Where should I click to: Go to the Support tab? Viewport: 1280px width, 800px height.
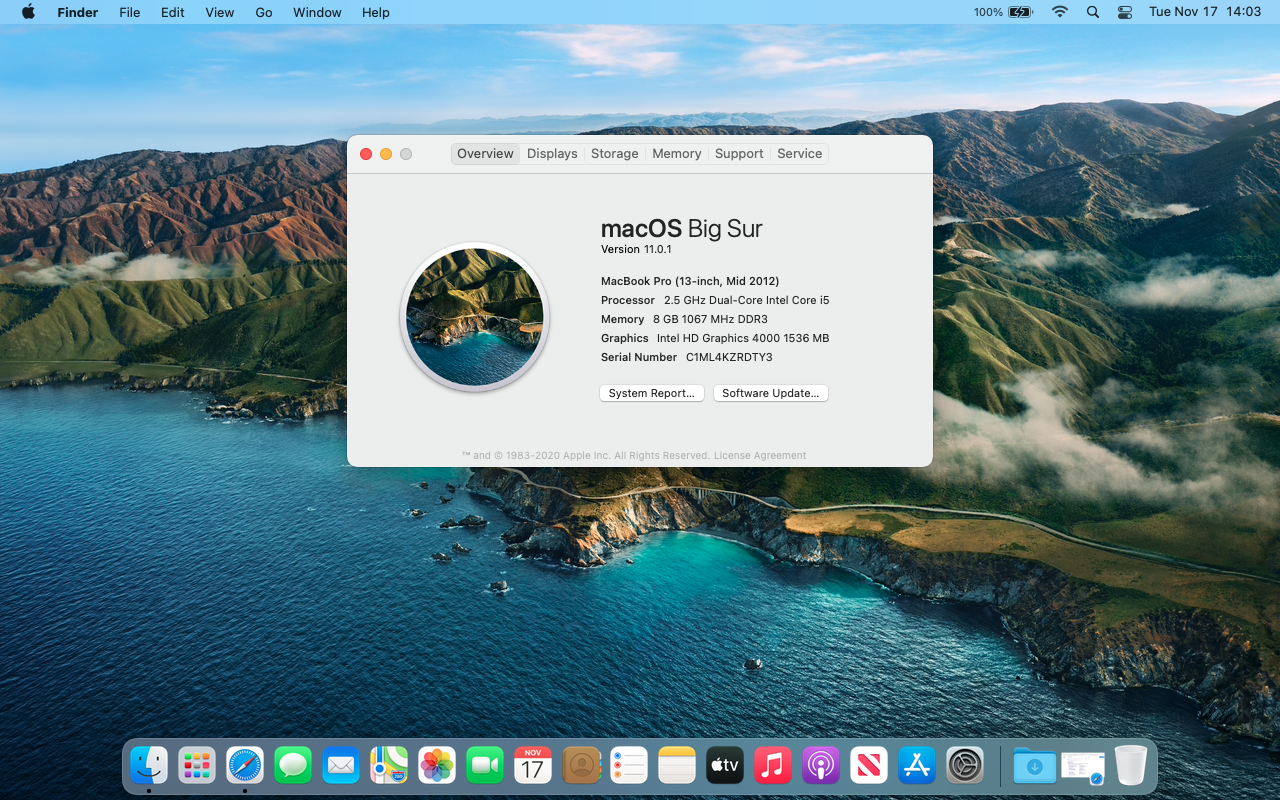739,153
